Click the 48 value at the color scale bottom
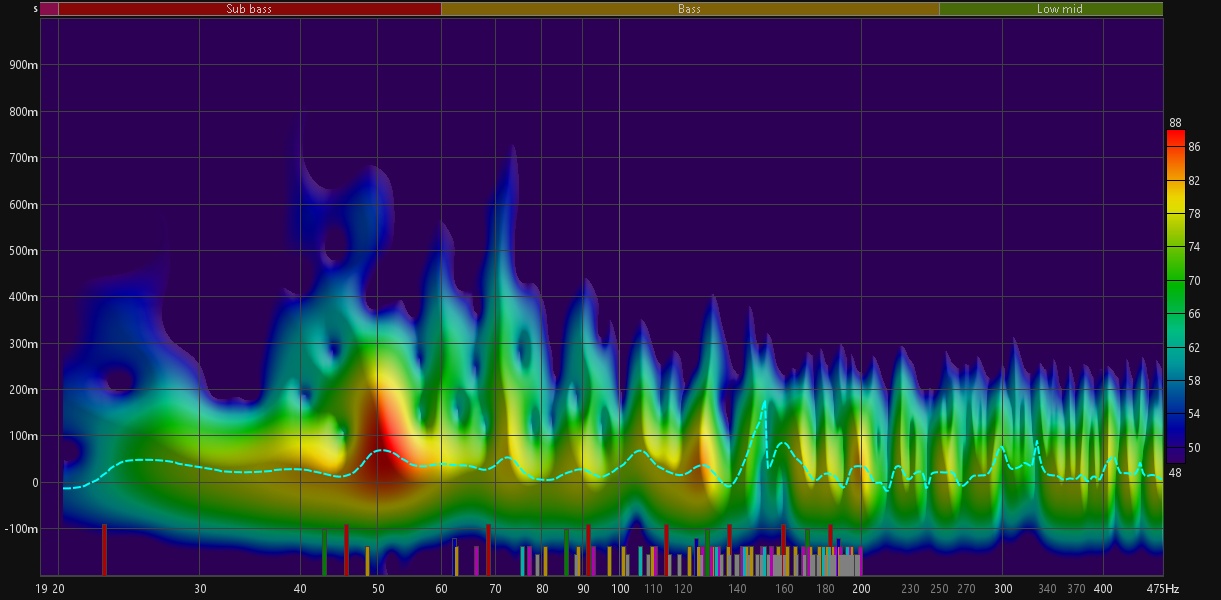Viewport: 1221px width, 600px height. [x=1175, y=473]
